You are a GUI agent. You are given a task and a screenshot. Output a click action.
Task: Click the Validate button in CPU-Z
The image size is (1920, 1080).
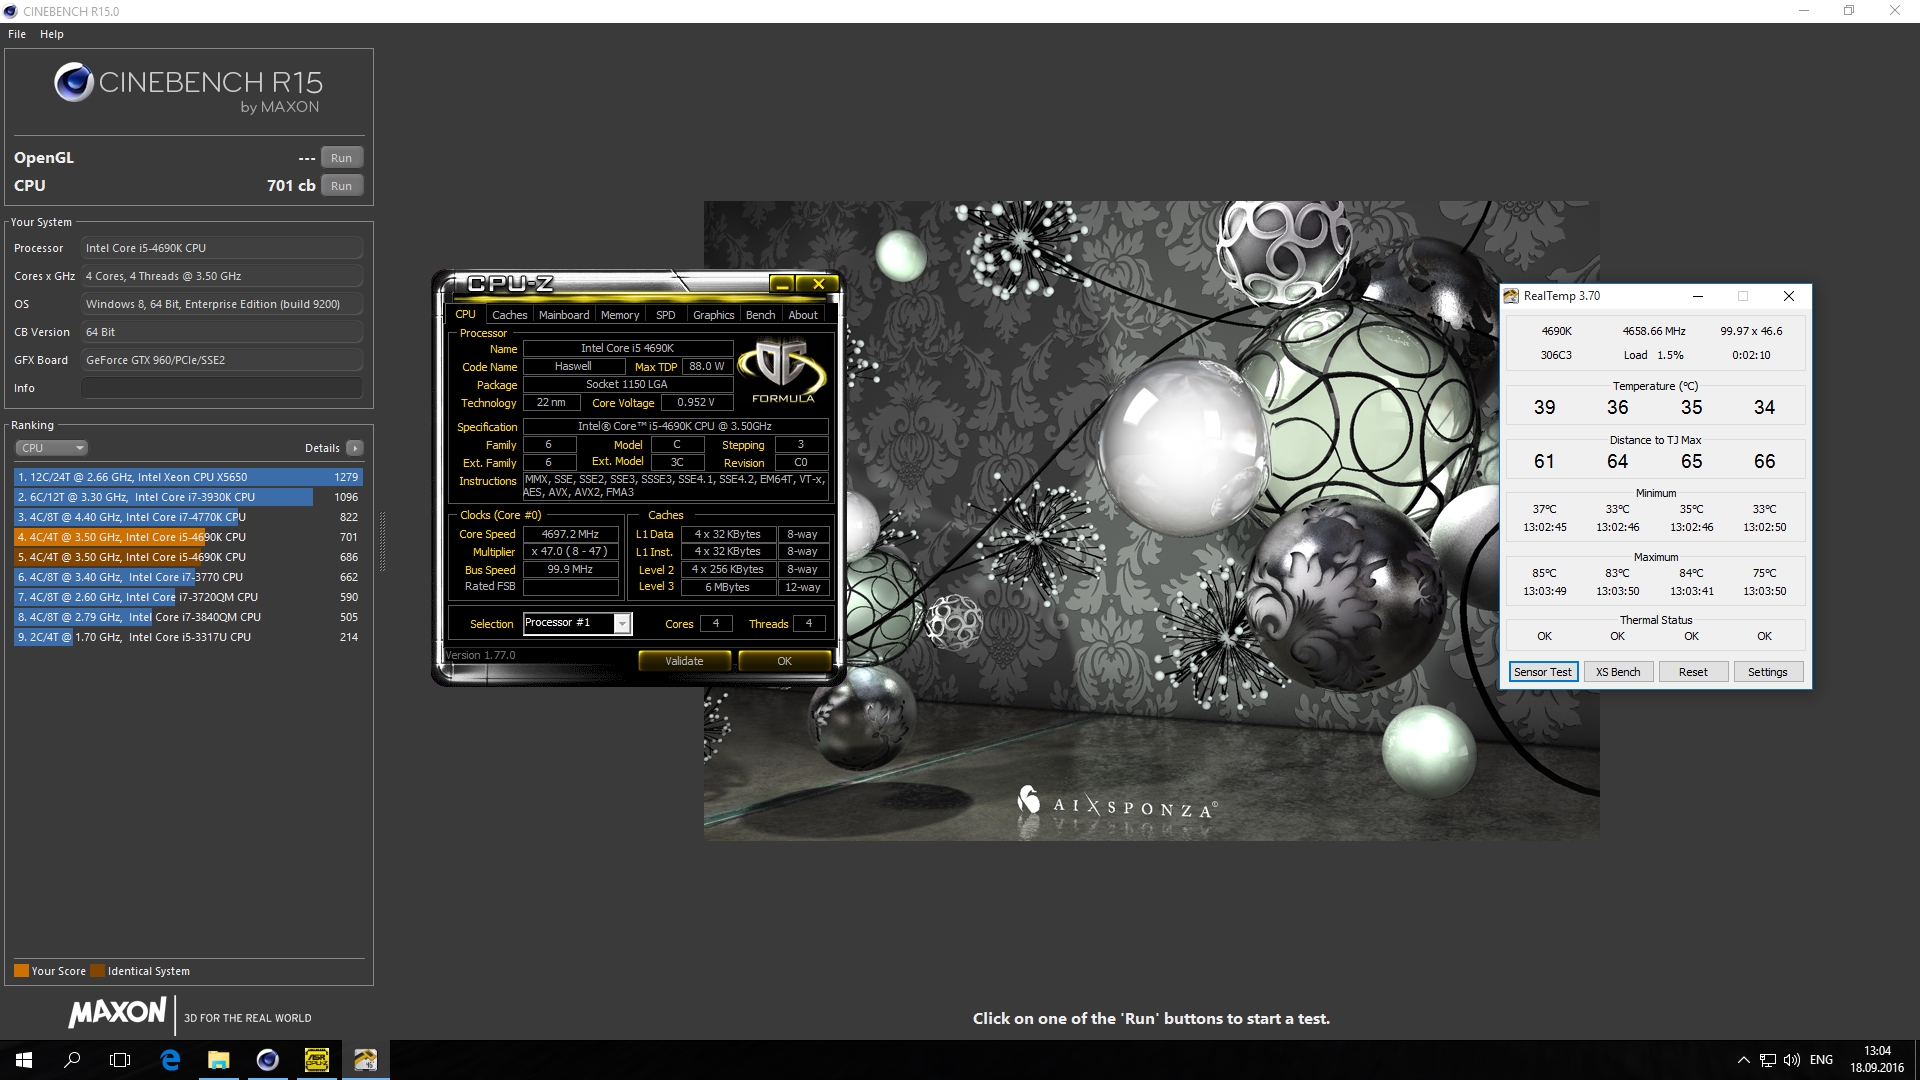click(x=684, y=661)
